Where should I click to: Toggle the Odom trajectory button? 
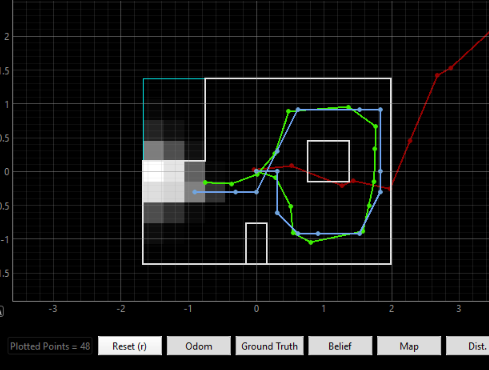[x=199, y=346]
